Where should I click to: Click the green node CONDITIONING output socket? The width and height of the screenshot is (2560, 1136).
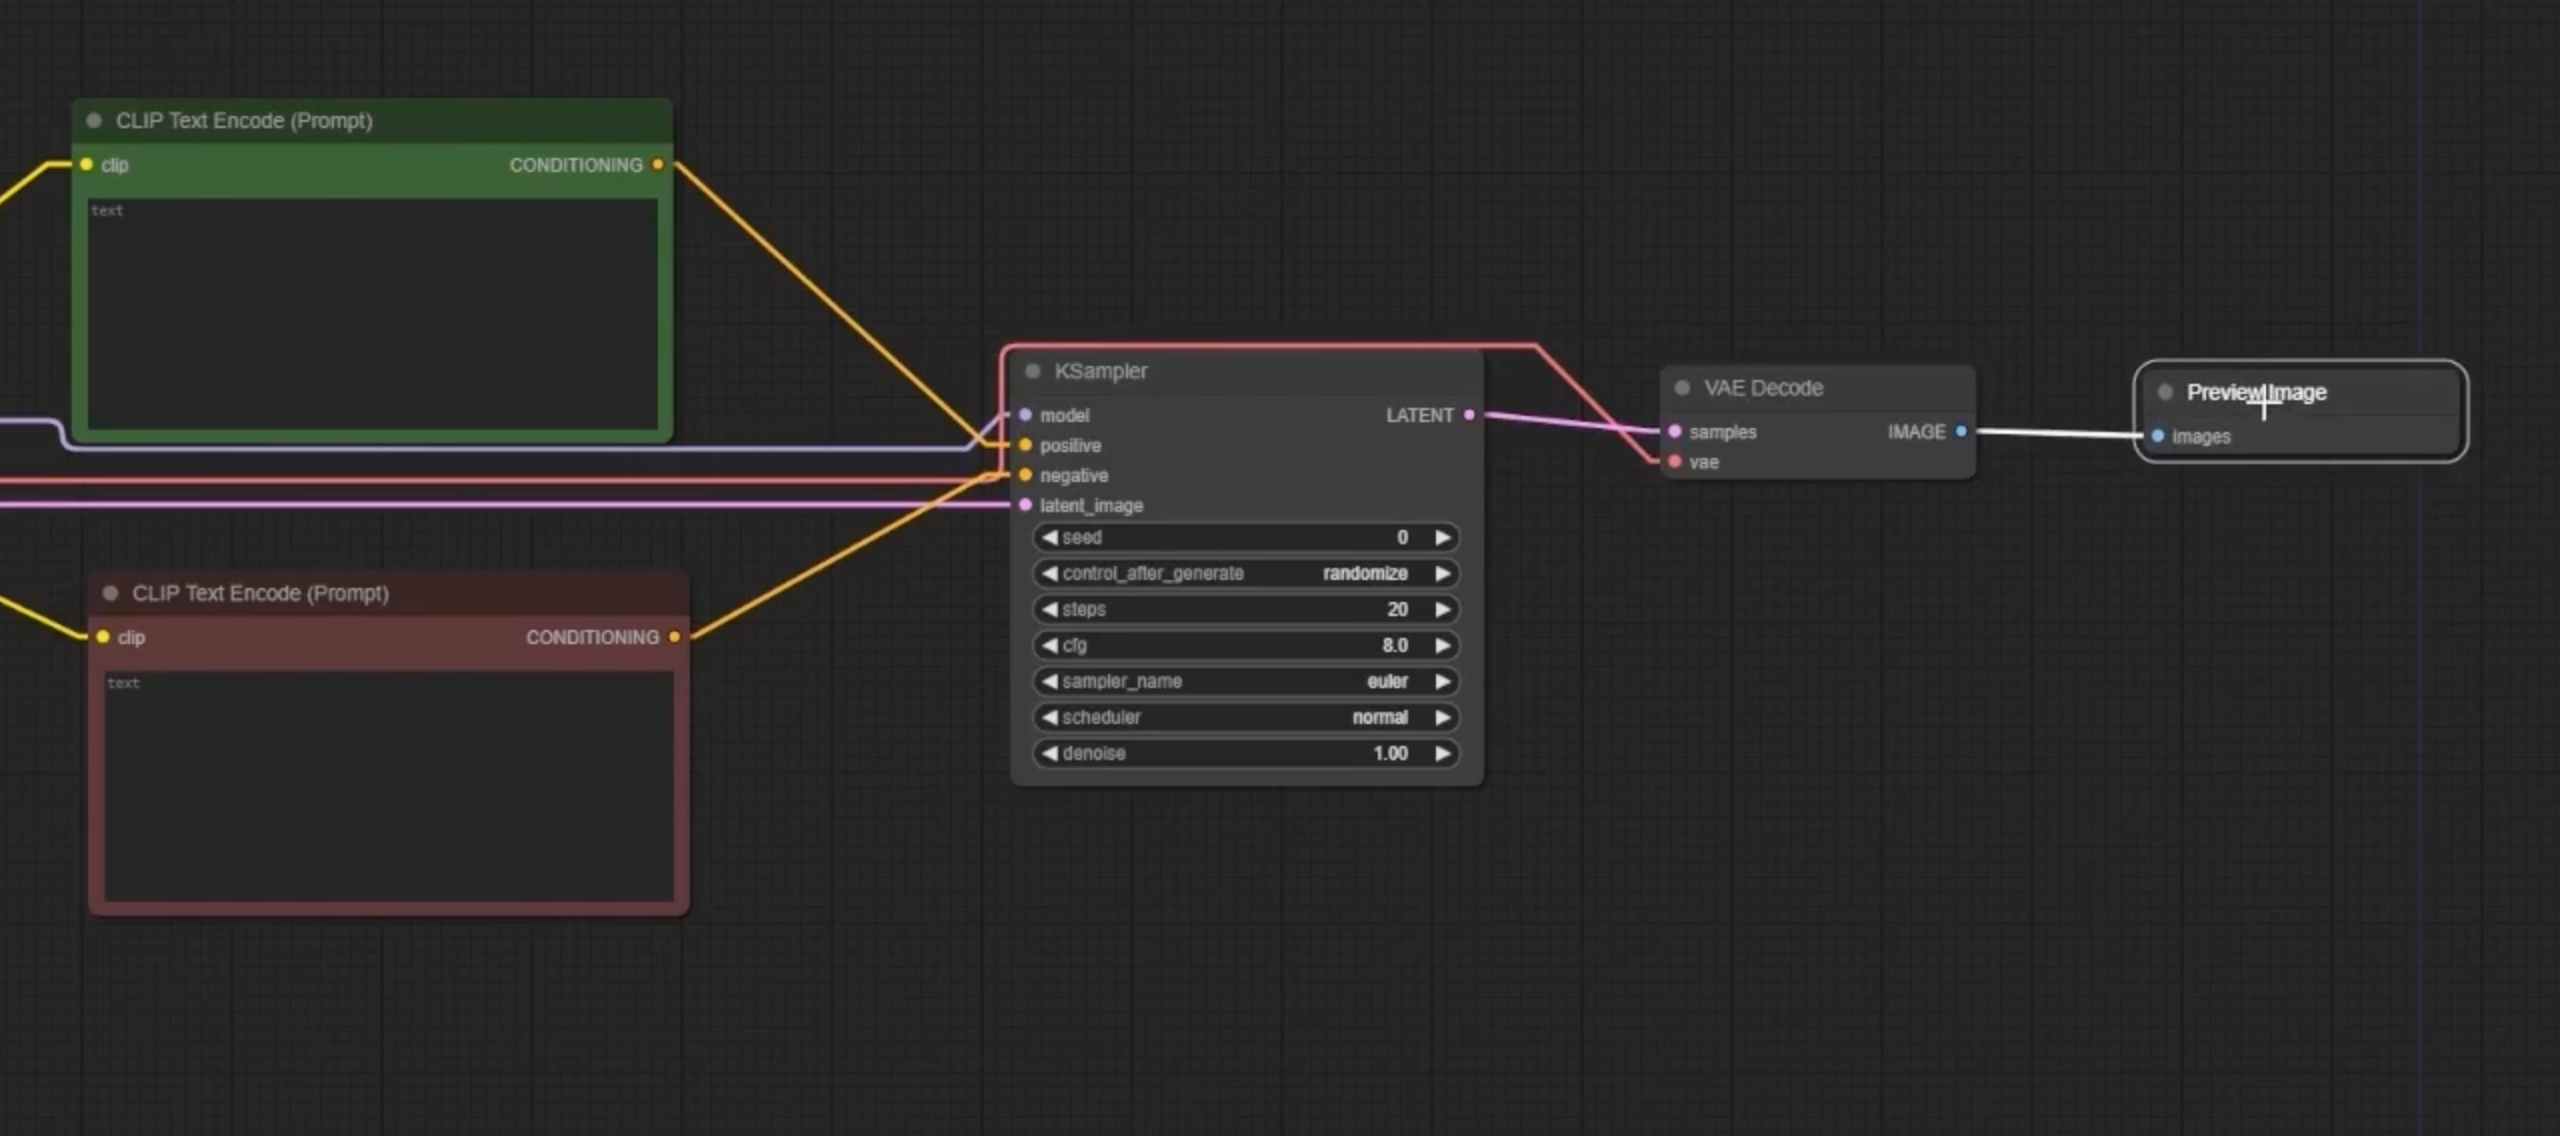tap(658, 165)
